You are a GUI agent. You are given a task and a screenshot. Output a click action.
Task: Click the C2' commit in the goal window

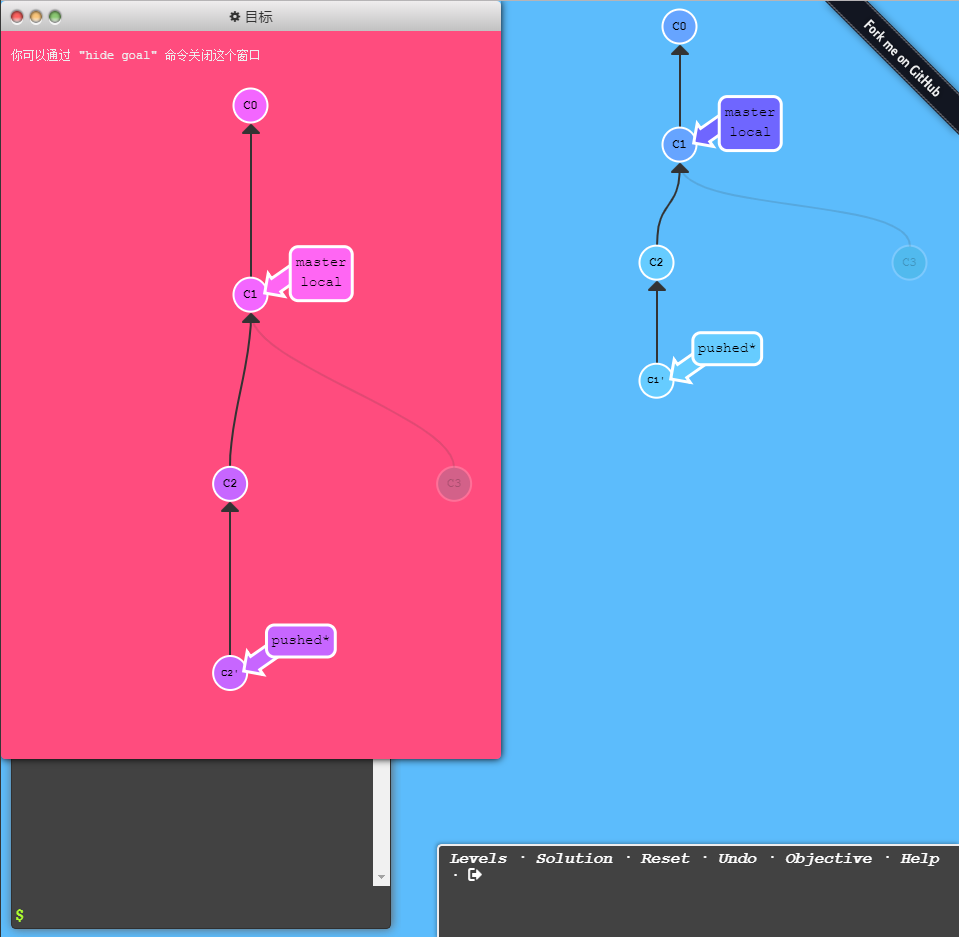click(x=230, y=673)
